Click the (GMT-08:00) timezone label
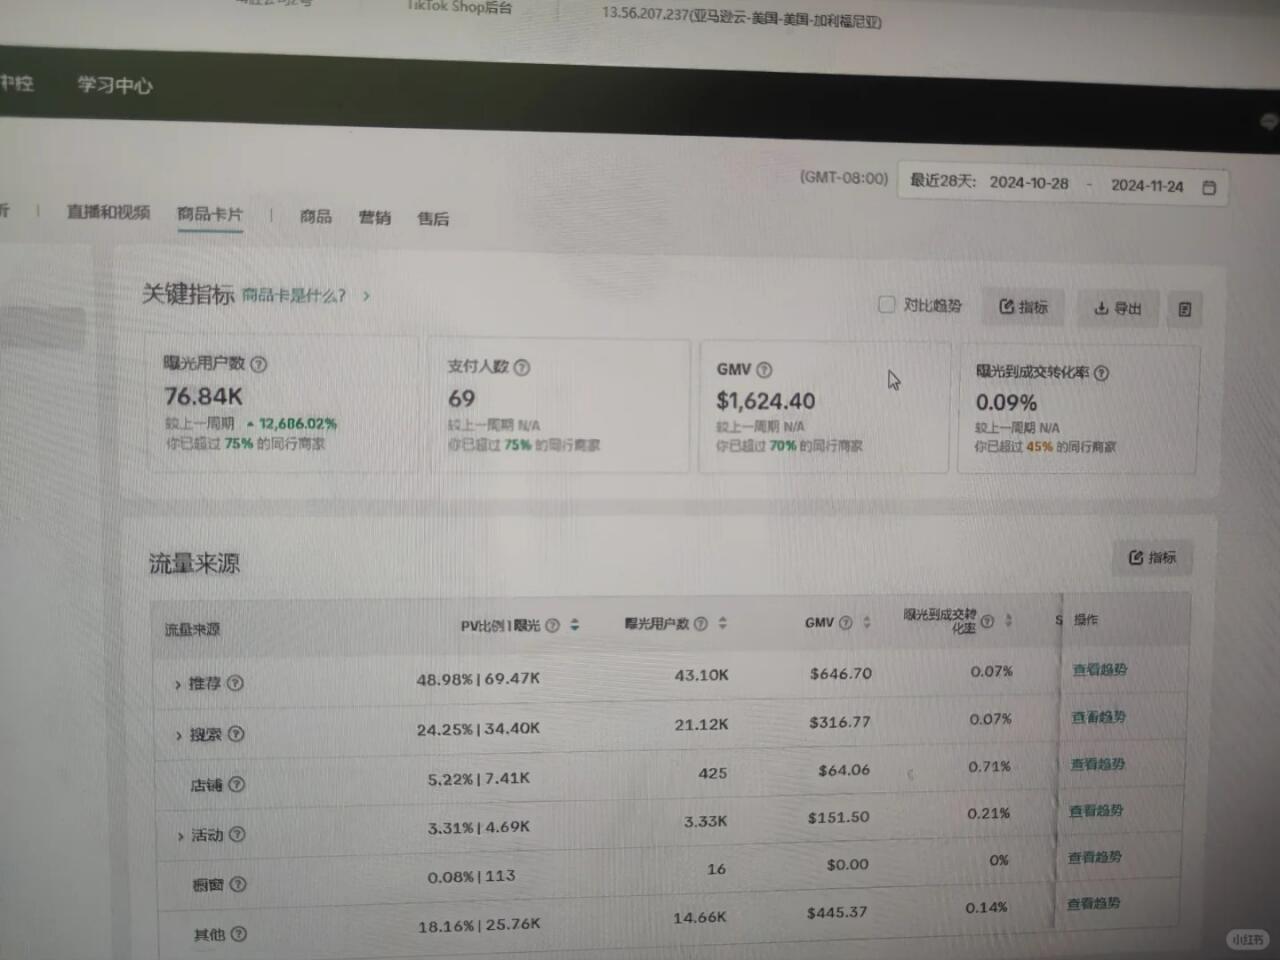The width and height of the screenshot is (1280, 960). click(844, 178)
